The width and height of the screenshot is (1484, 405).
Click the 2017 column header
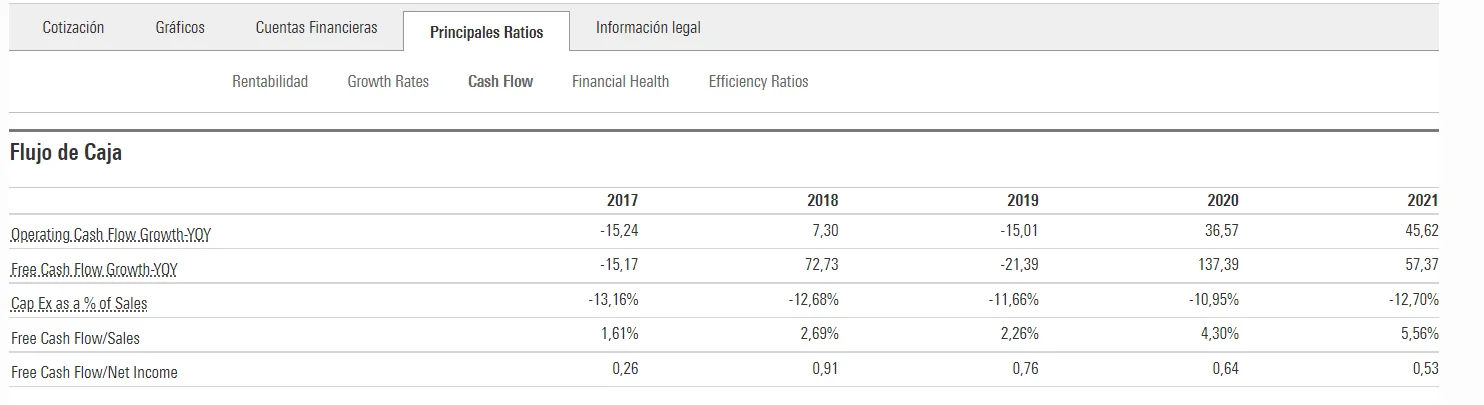pyautogui.click(x=622, y=201)
